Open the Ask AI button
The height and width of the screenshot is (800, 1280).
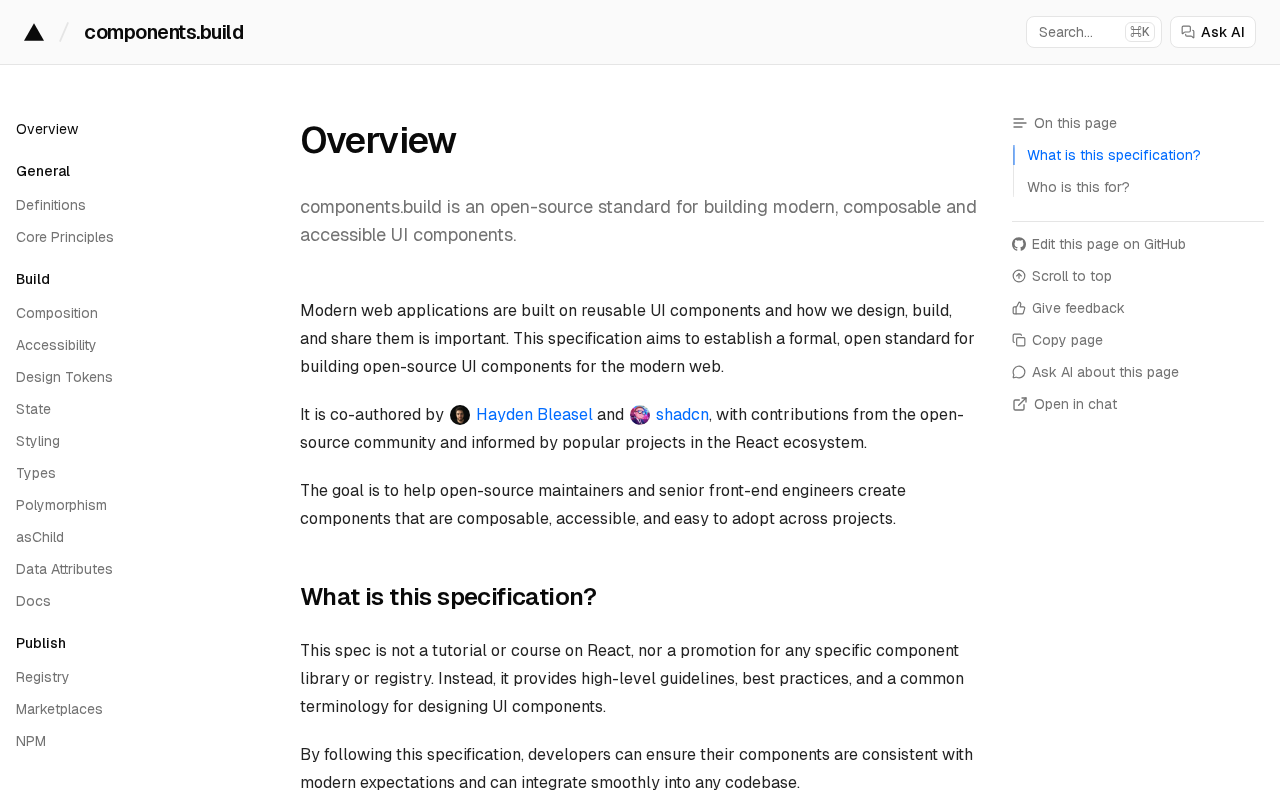[1213, 32]
